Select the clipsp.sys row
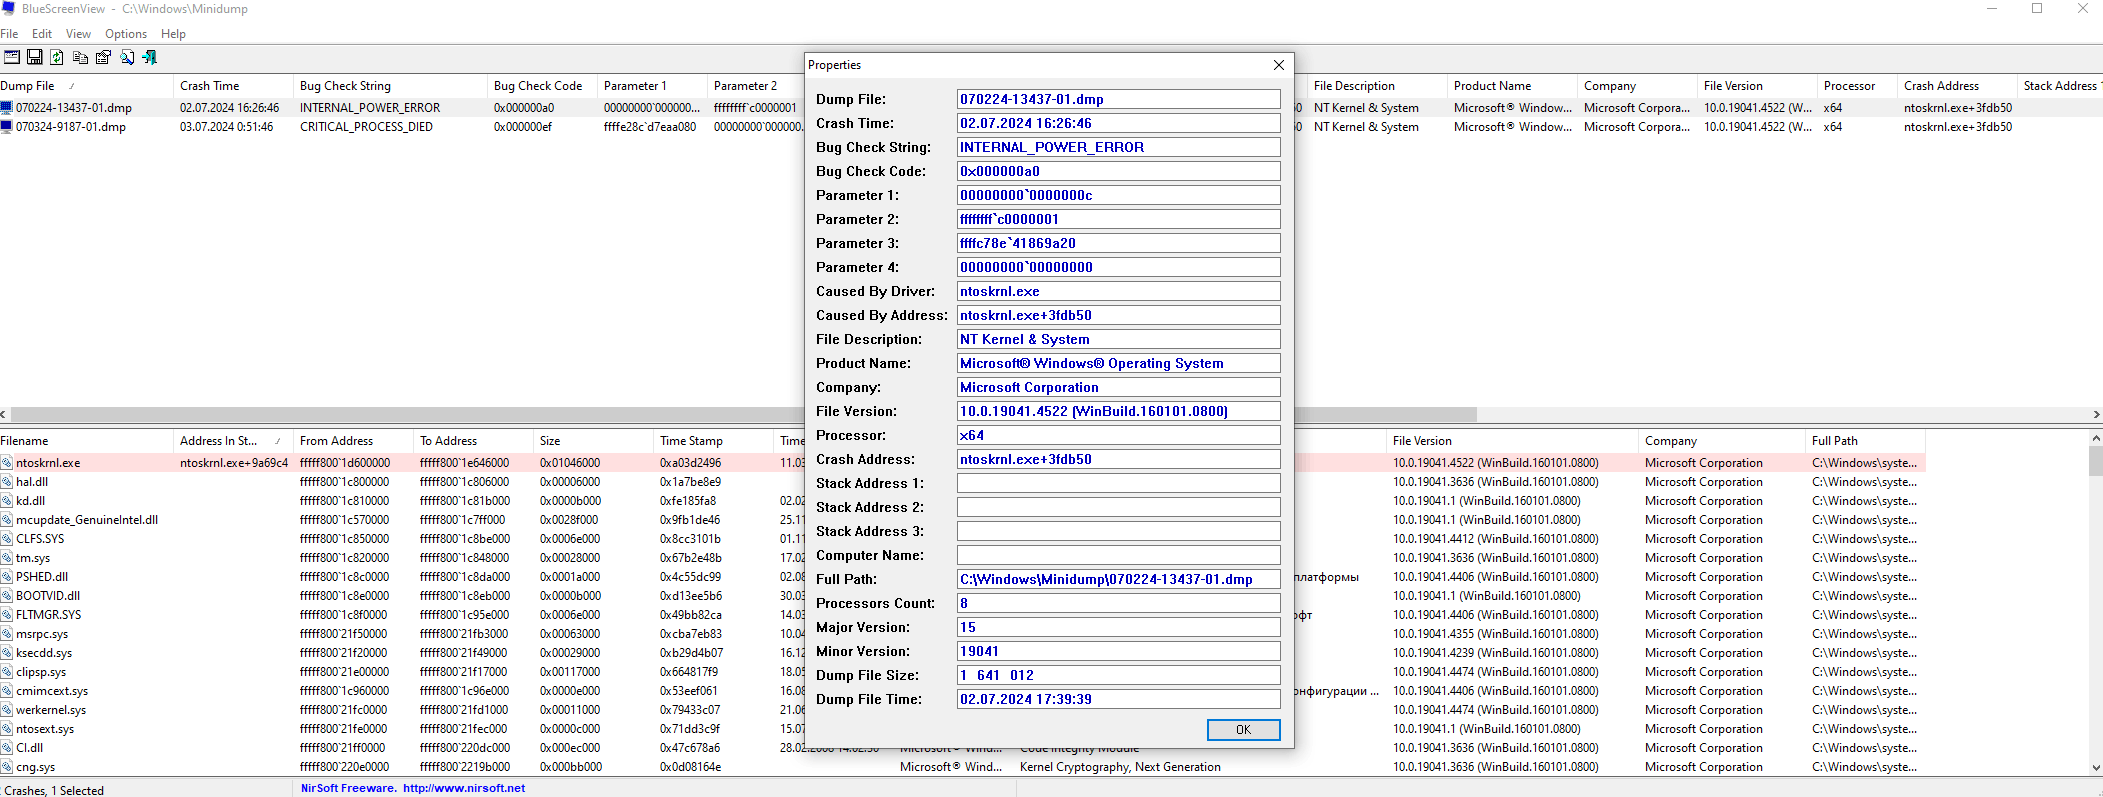The height and width of the screenshot is (797, 2103). click(962, 672)
